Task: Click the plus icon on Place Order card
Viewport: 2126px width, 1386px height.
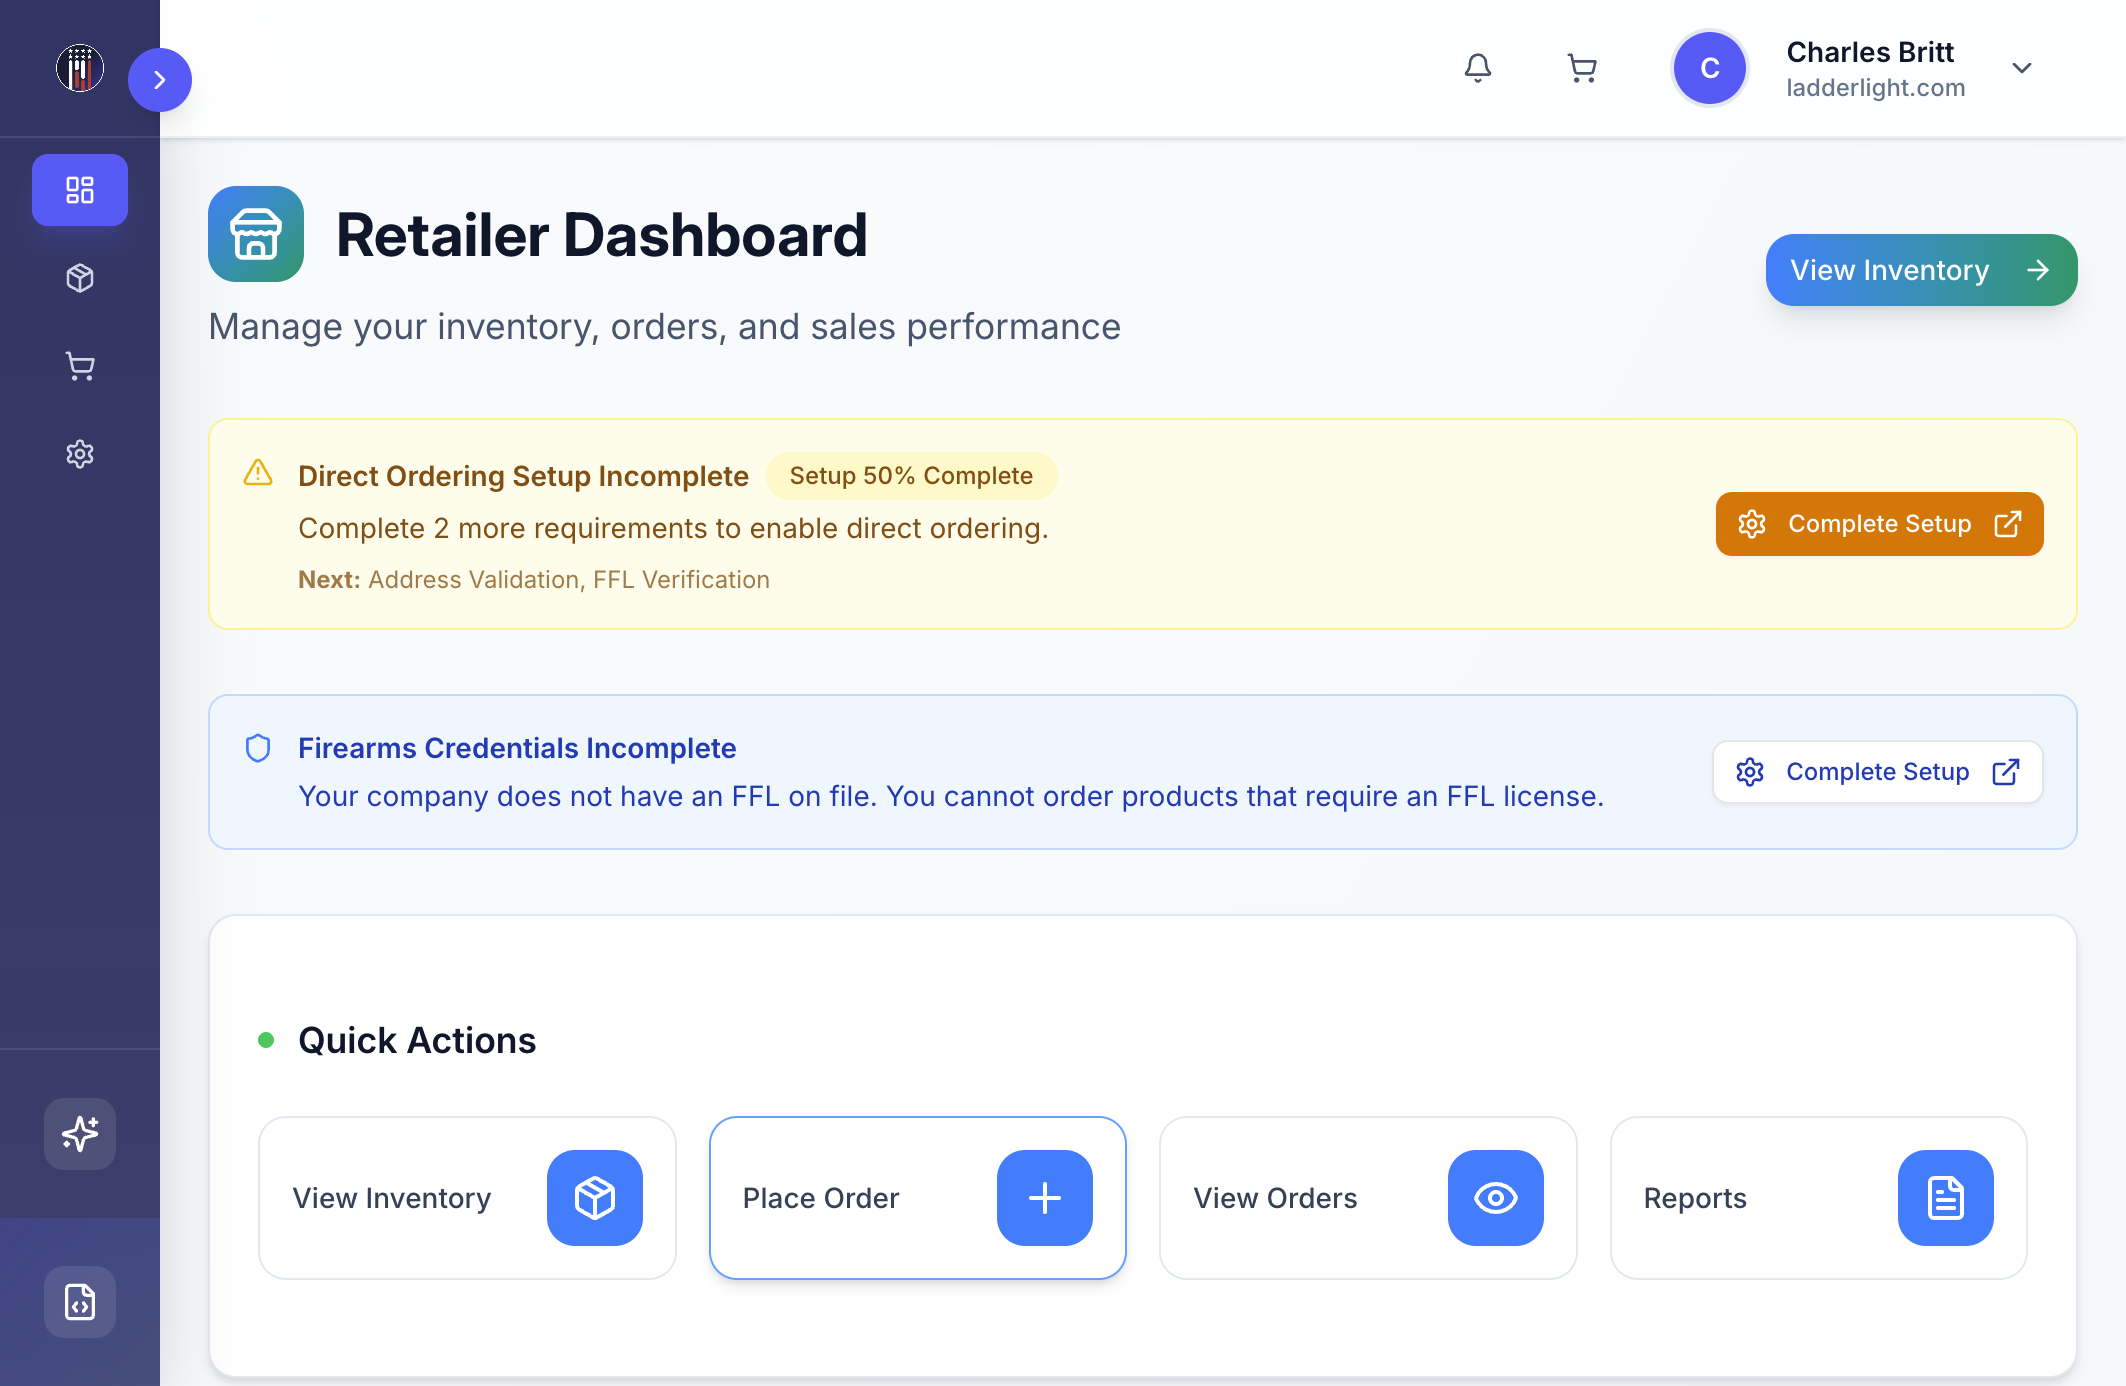Action: (x=1045, y=1198)
